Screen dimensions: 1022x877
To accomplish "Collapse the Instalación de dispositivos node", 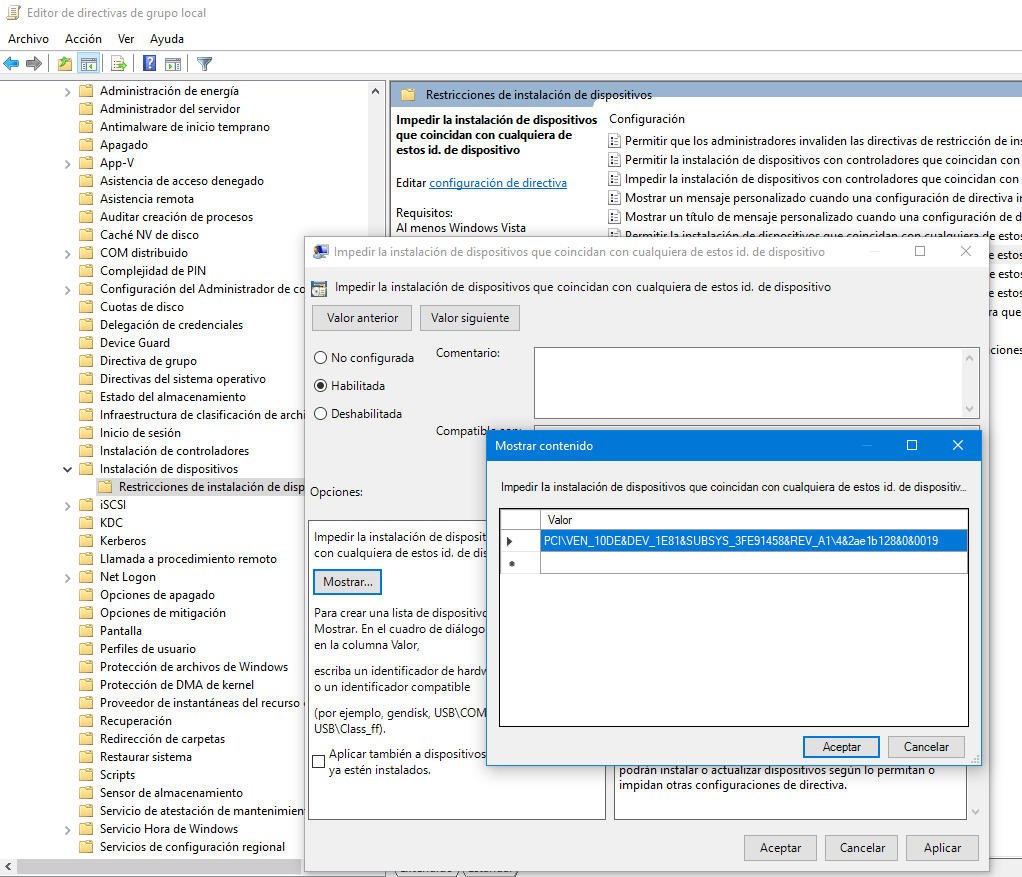I will pyautogui.click(x=67, y=469).
